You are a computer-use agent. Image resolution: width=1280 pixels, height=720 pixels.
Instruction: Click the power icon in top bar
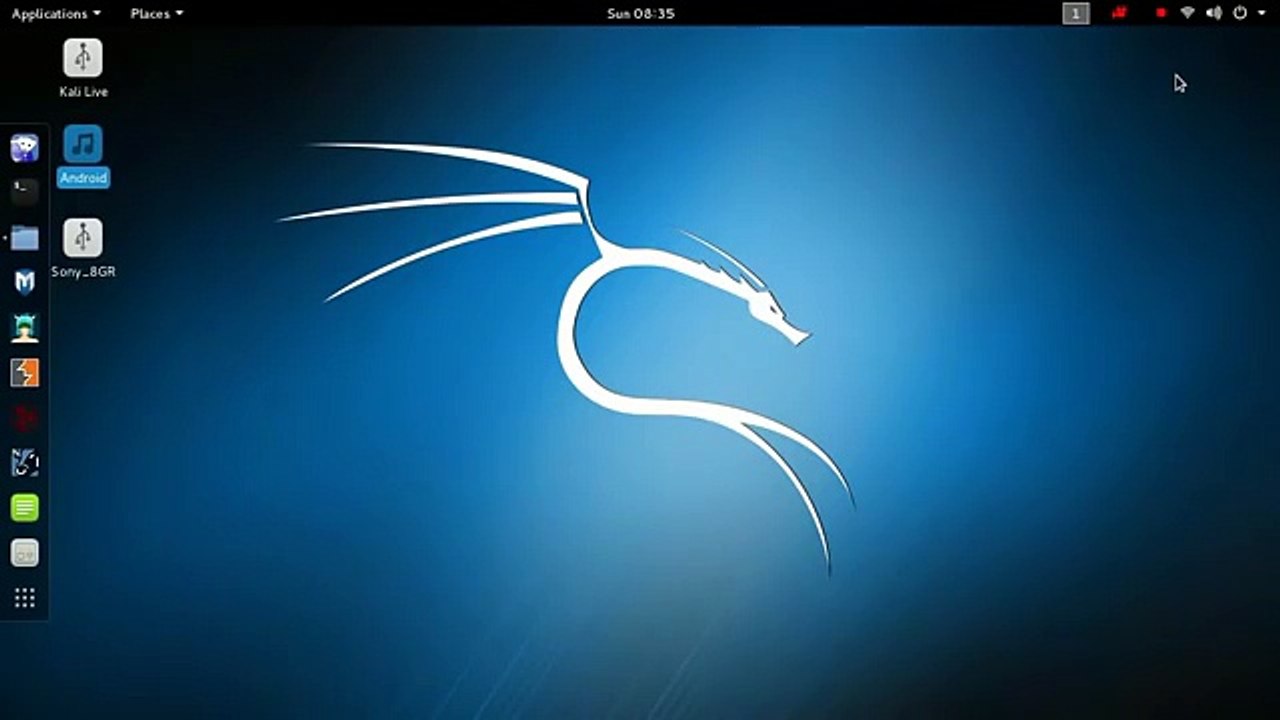point(1240,13)
